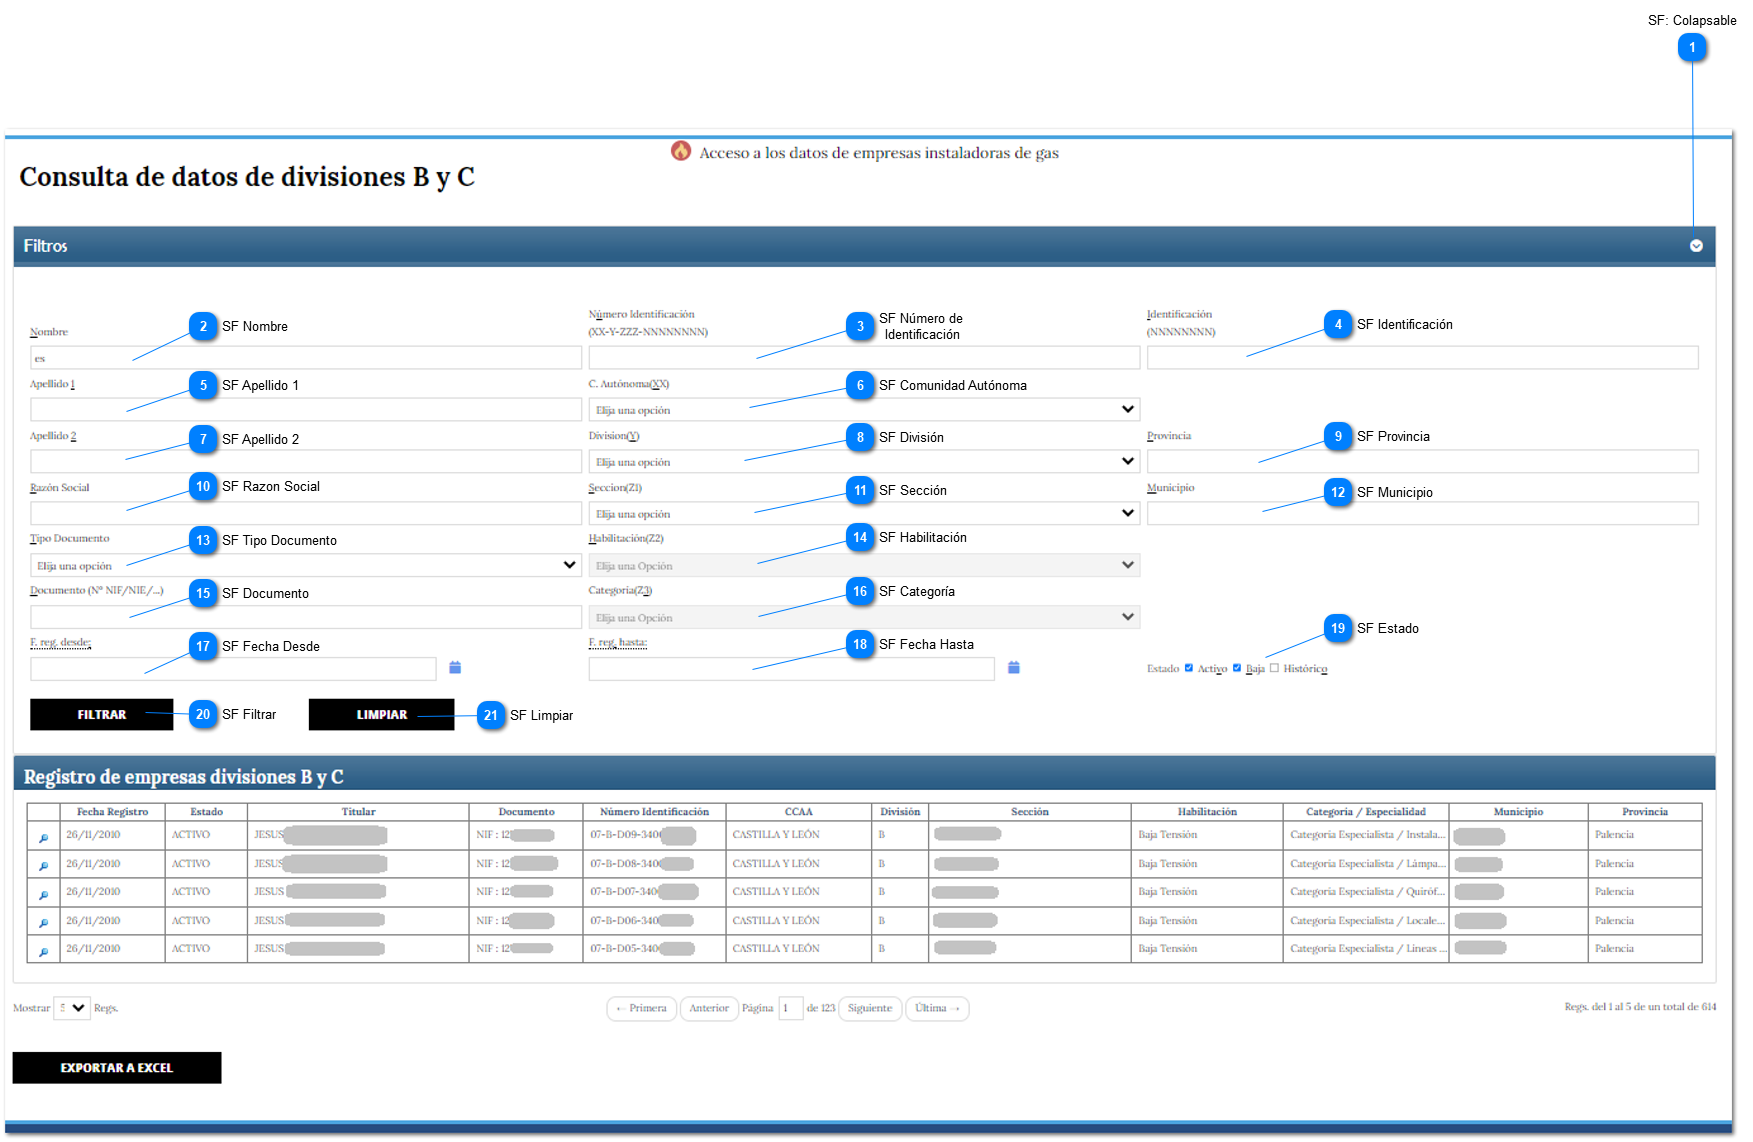Sort by Sección column header
Image resolution: width=1753 pixels, height=1142 pixels.
click(x=1030, y=812)
